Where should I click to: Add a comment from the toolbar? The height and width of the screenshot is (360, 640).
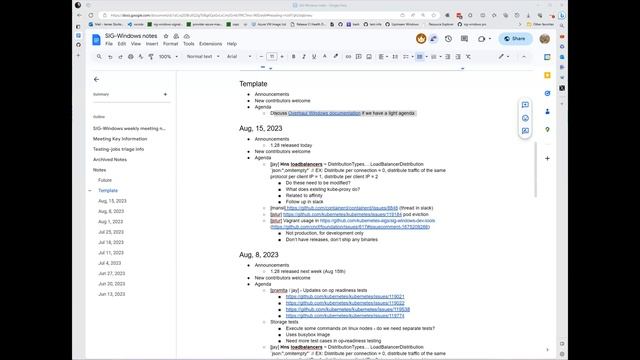[x=358, y=57]
